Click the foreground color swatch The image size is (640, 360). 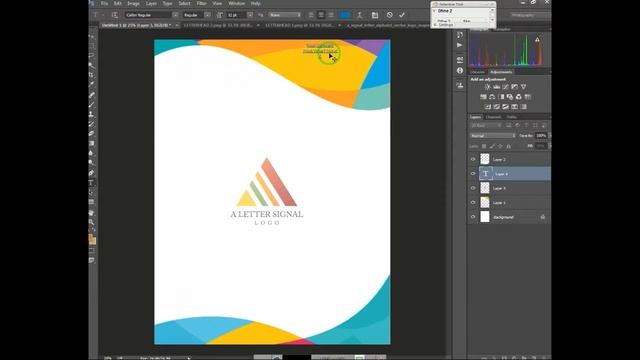pos(91,238)
